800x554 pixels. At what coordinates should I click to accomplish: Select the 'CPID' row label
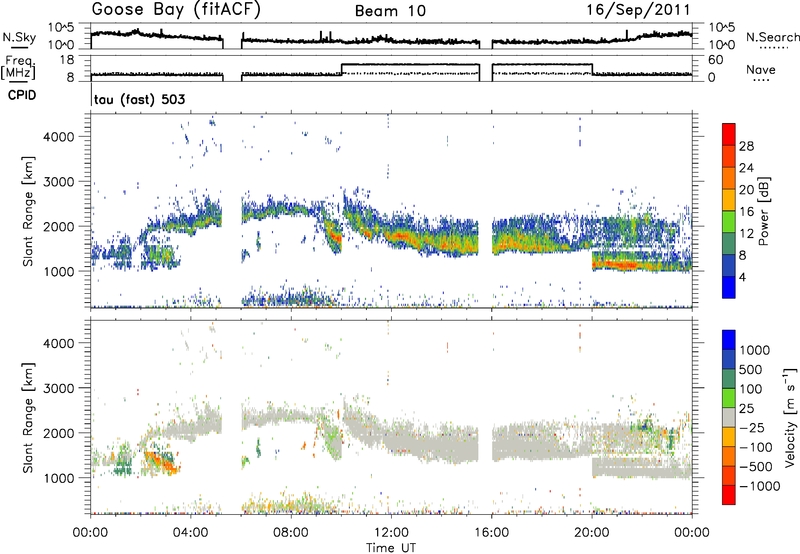tap(22, 95)
